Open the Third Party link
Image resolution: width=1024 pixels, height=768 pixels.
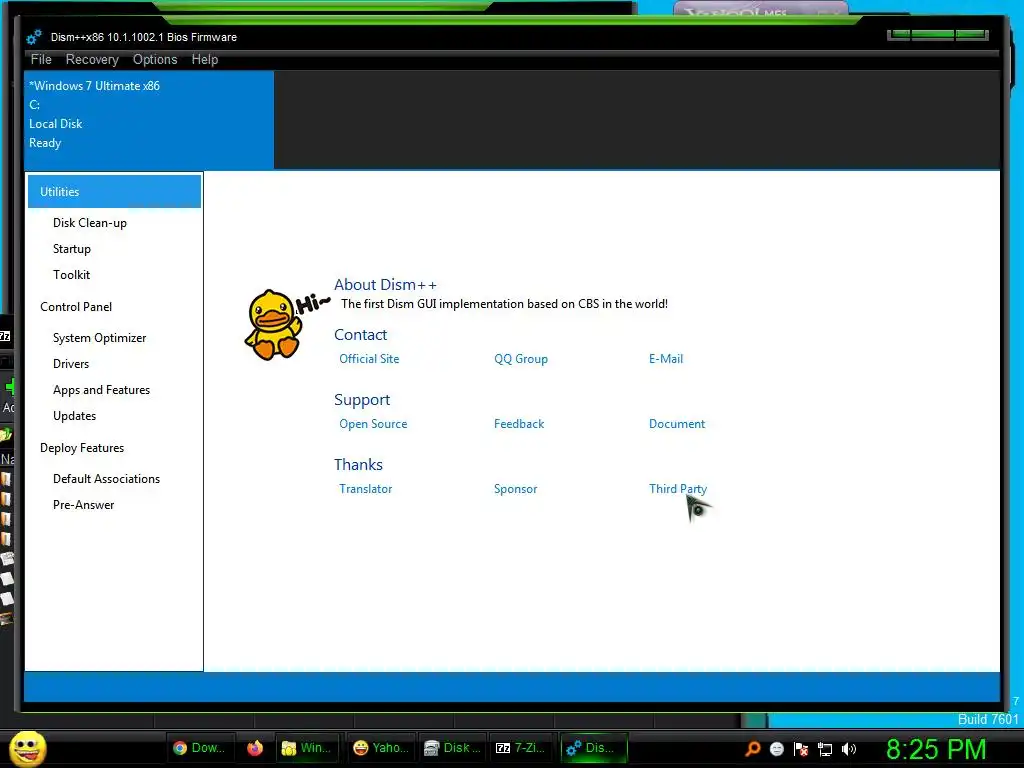678,488
